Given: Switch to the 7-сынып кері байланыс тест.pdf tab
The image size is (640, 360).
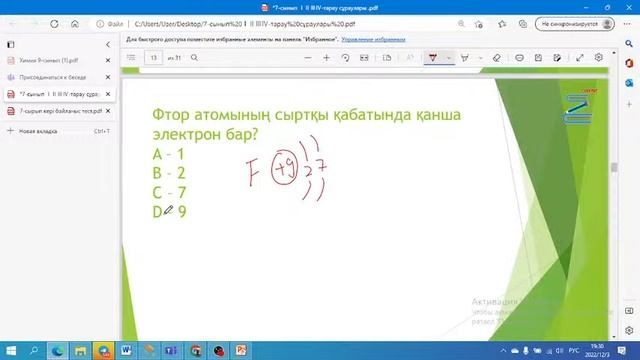Looking at the screenshot, I should click(60, 111).
